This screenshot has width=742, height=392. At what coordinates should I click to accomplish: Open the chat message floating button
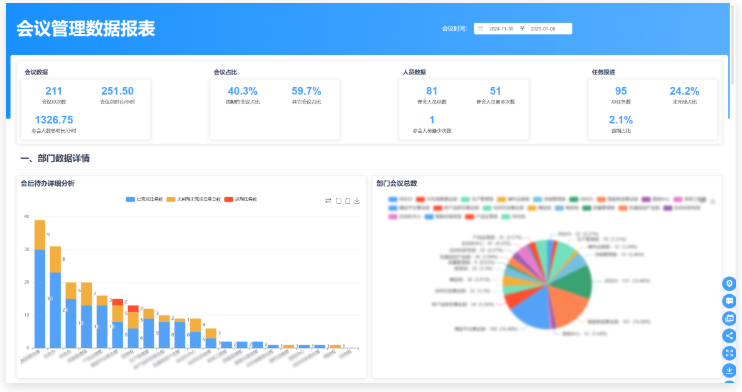729,301
